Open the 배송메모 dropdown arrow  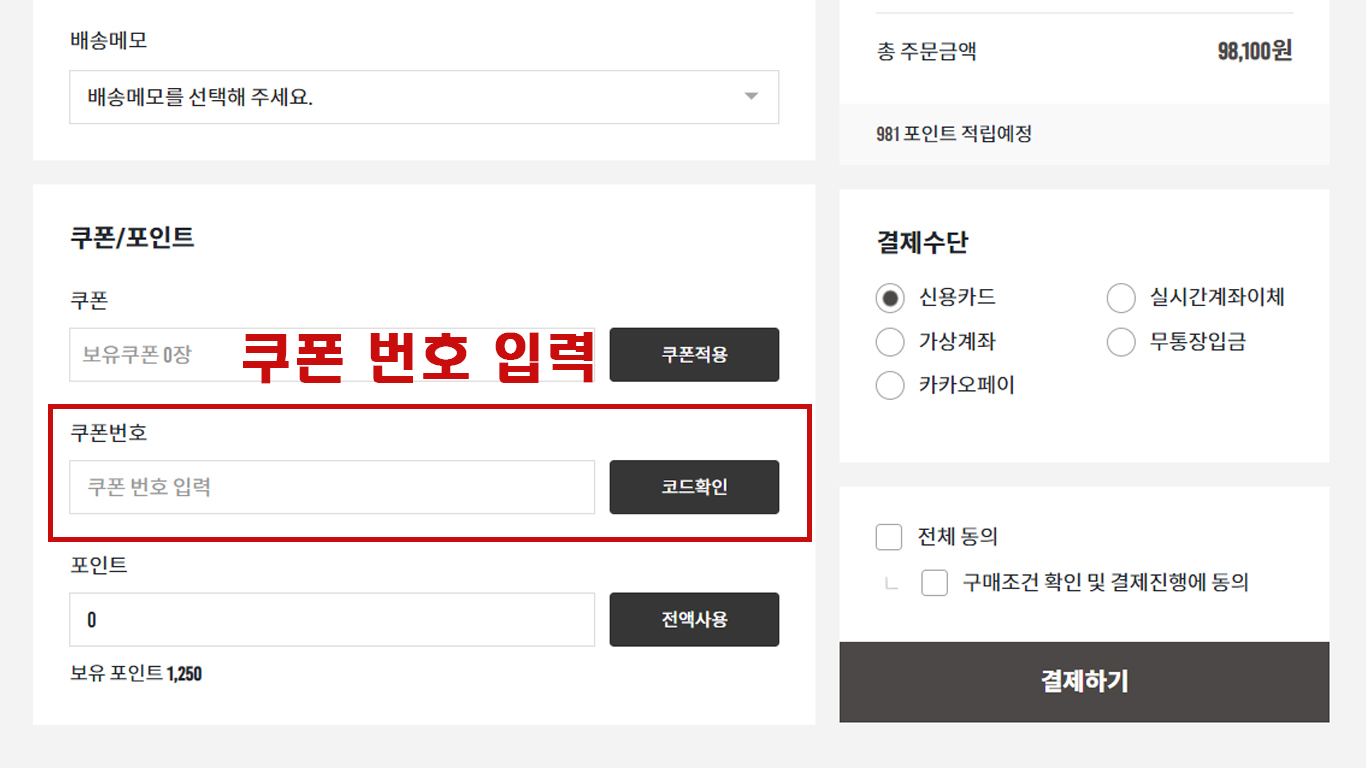[x=751, y=97]
